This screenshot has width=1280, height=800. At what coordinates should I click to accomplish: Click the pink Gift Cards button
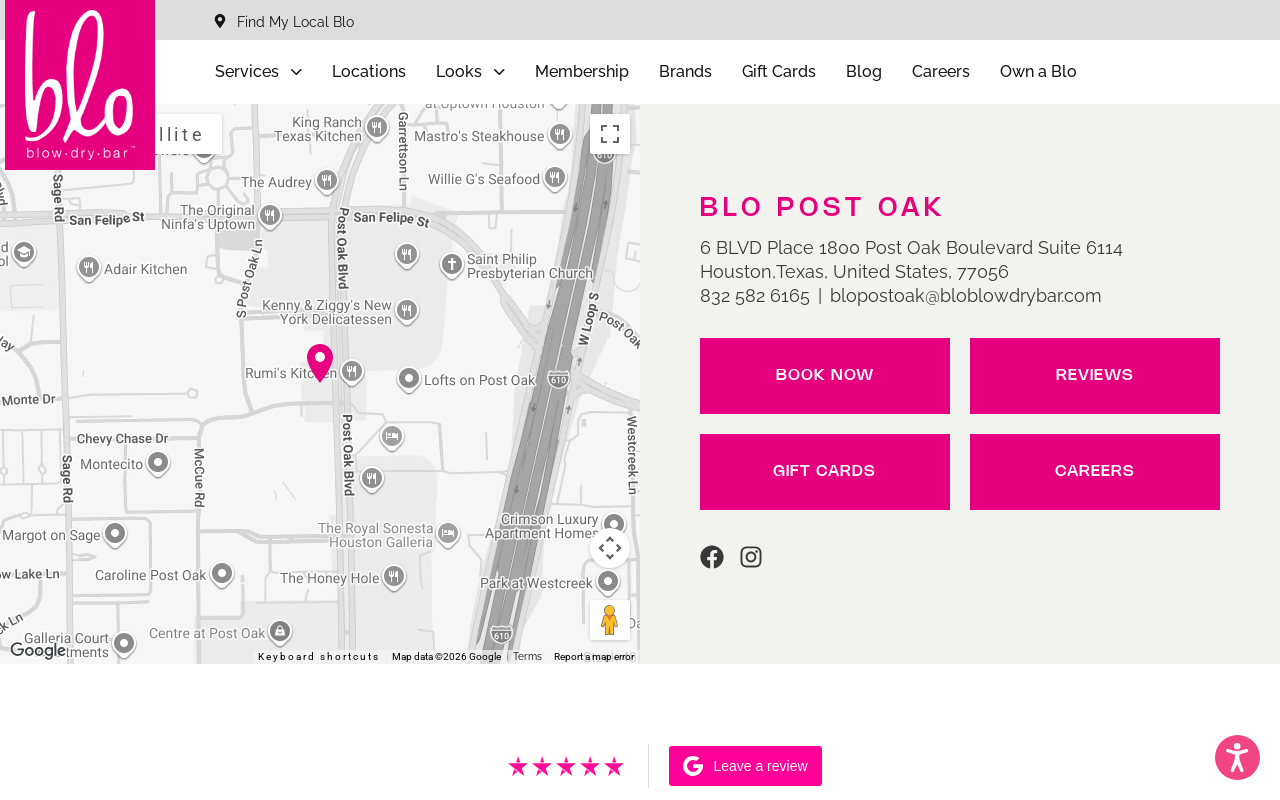pos(825,472)
